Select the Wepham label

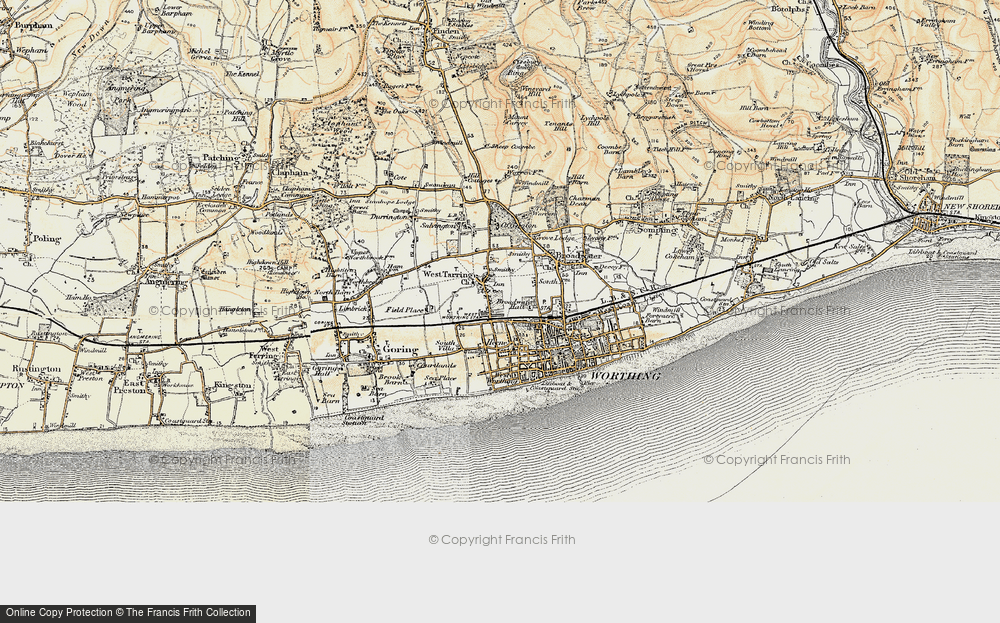point(31,50)
